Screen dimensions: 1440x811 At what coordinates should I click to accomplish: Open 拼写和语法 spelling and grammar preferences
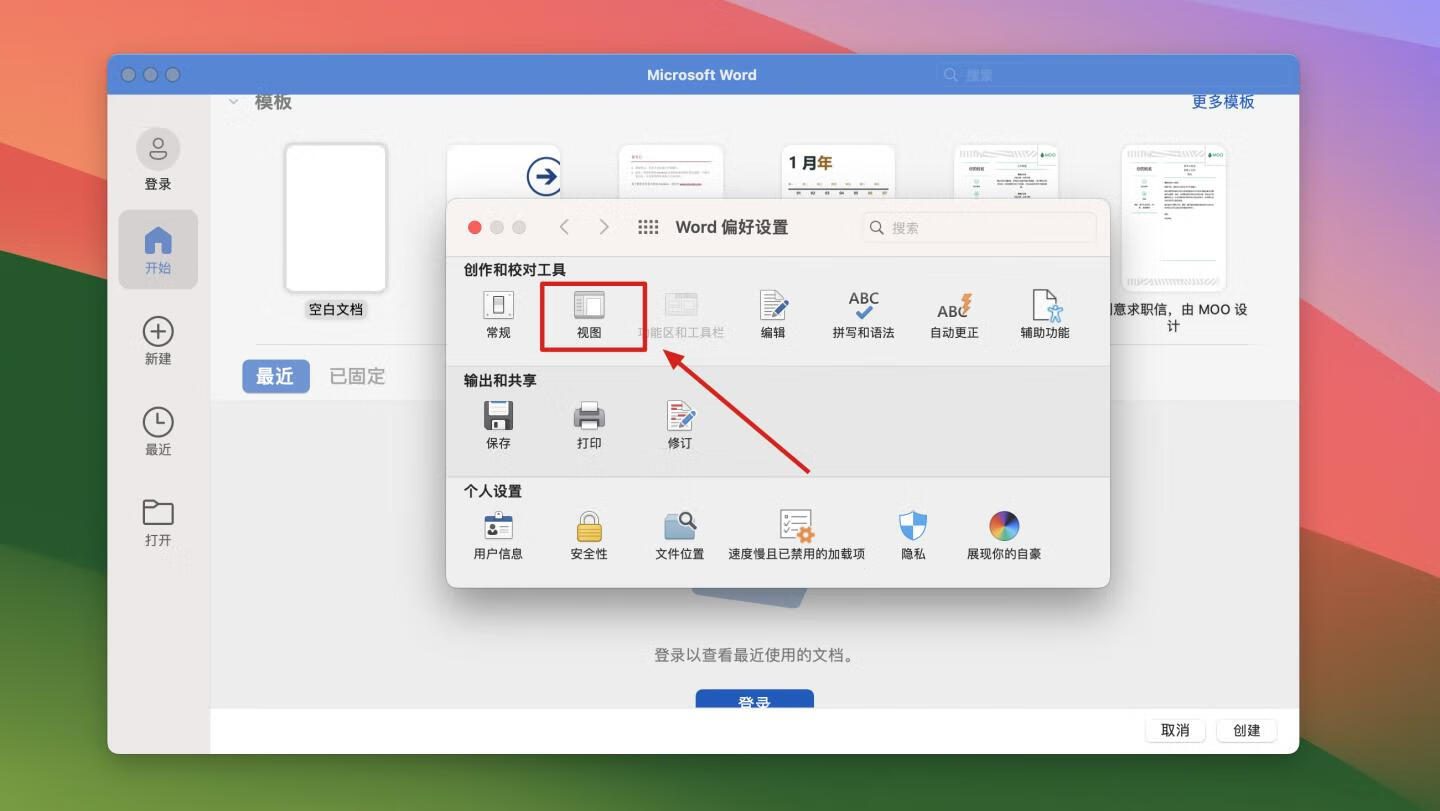[x=863, y=306]
